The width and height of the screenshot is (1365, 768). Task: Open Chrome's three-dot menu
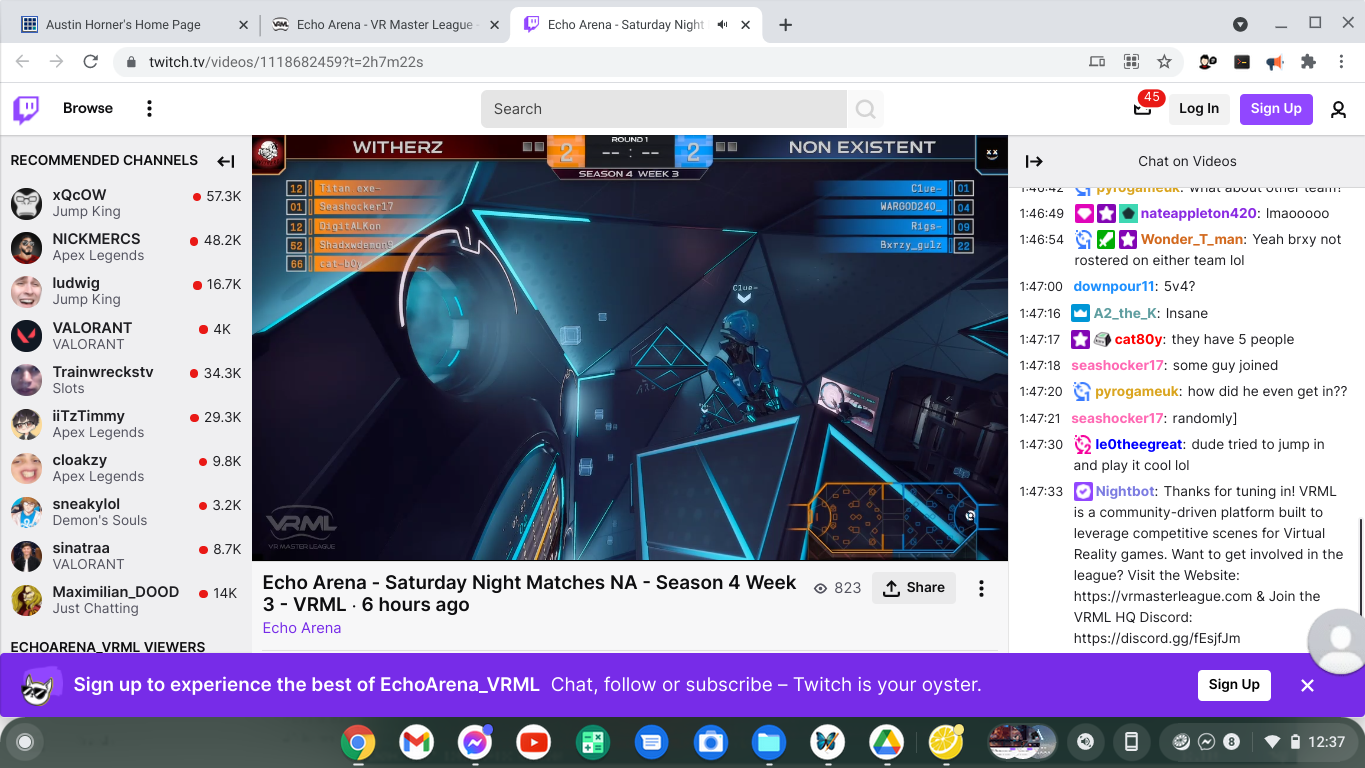pos(1342,62)
